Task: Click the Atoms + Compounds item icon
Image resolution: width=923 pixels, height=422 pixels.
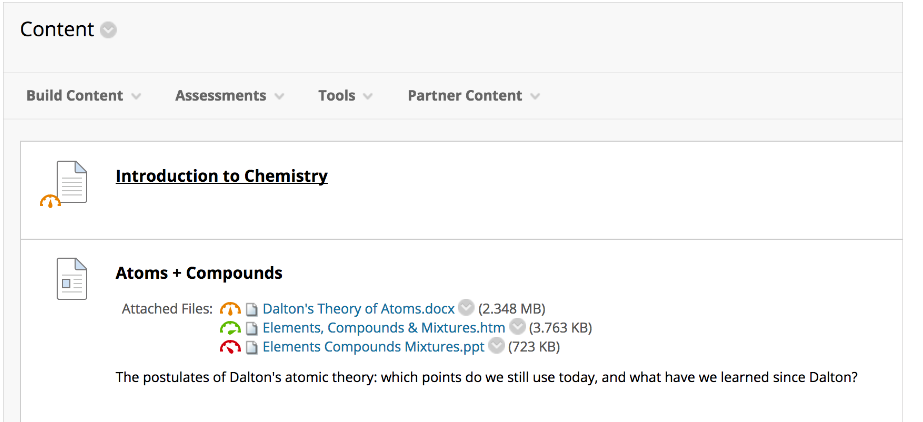Action: tap(72, 278)
